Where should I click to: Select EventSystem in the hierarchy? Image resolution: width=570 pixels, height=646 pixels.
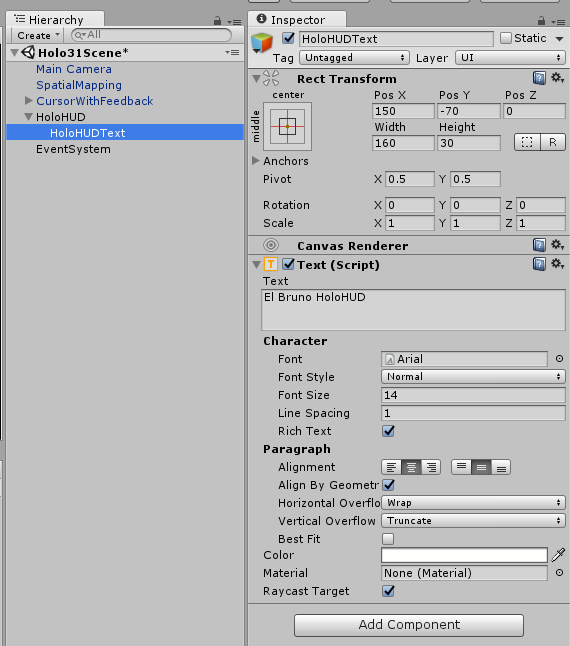tap(73, 149)
